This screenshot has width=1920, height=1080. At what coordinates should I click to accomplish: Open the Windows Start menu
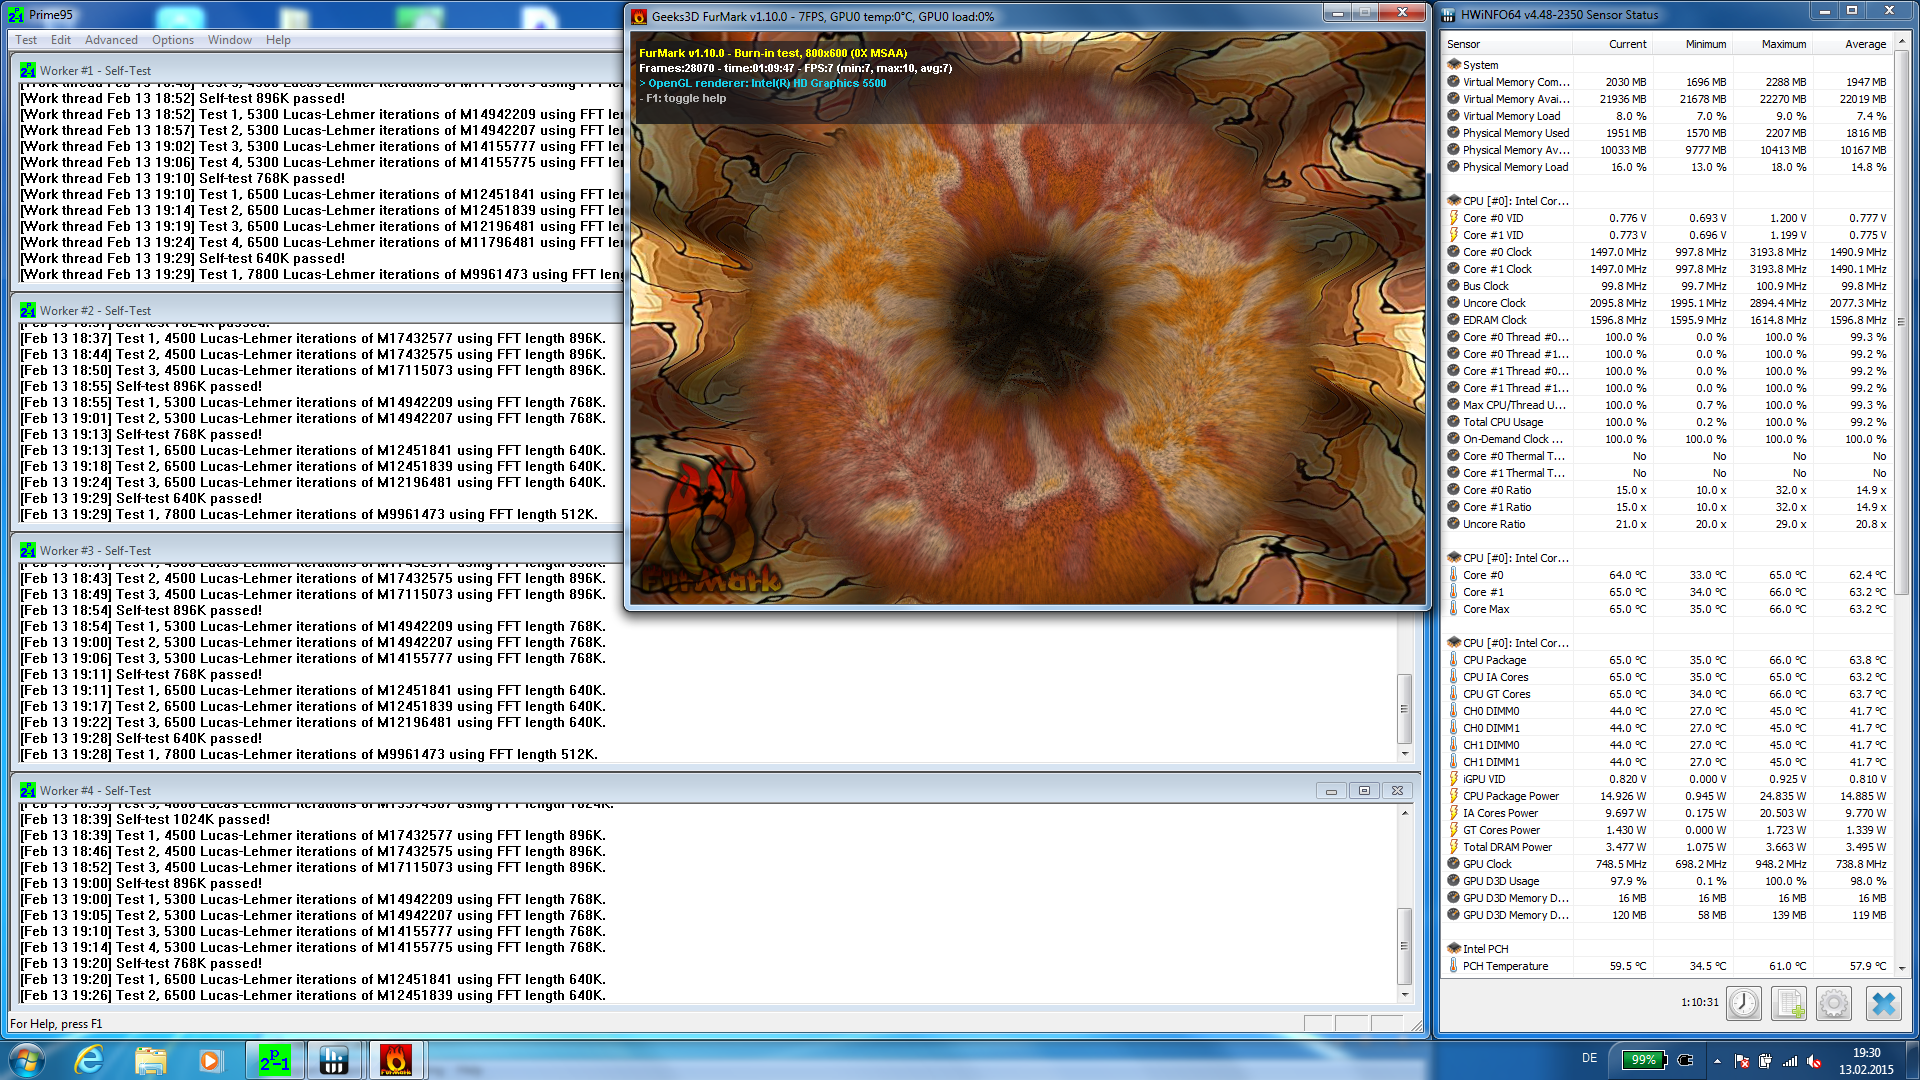[27, 1060]
